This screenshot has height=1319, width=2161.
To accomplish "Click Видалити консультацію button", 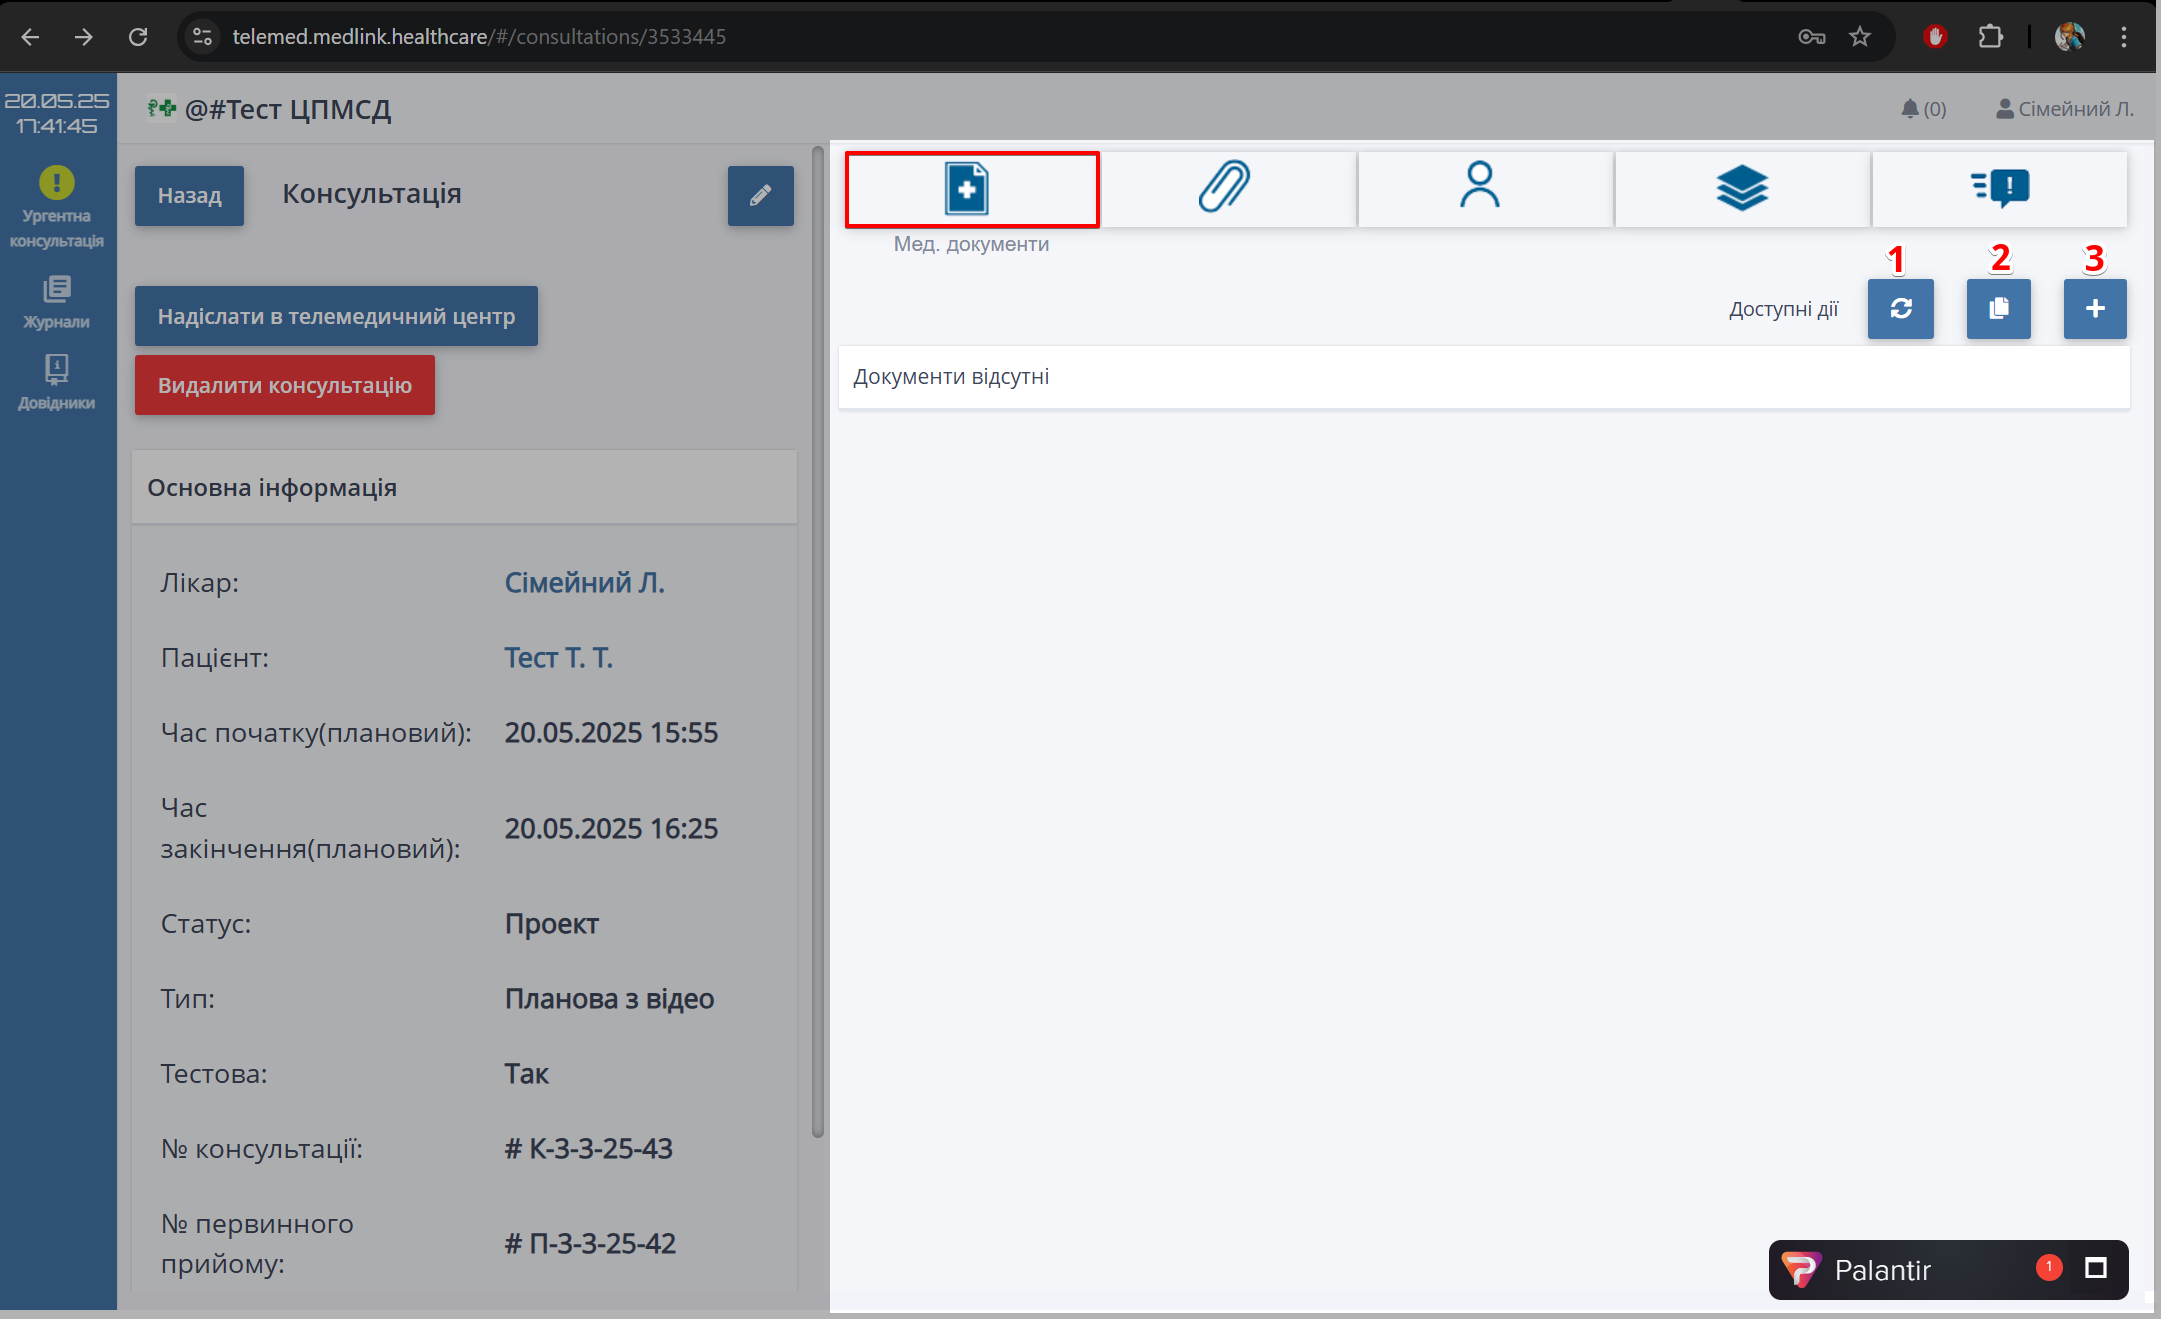I will [x=285, y=385].
